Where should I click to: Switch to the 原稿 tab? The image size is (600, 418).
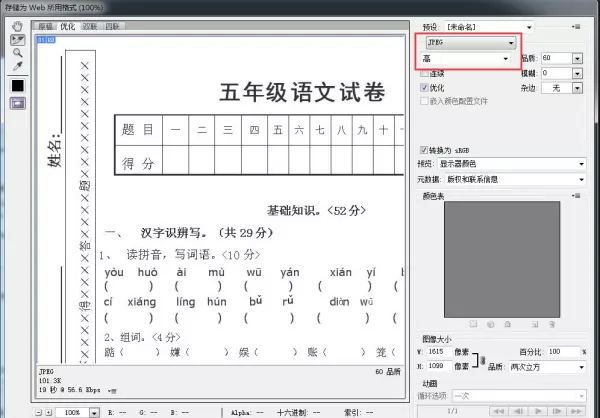[46, 26]
